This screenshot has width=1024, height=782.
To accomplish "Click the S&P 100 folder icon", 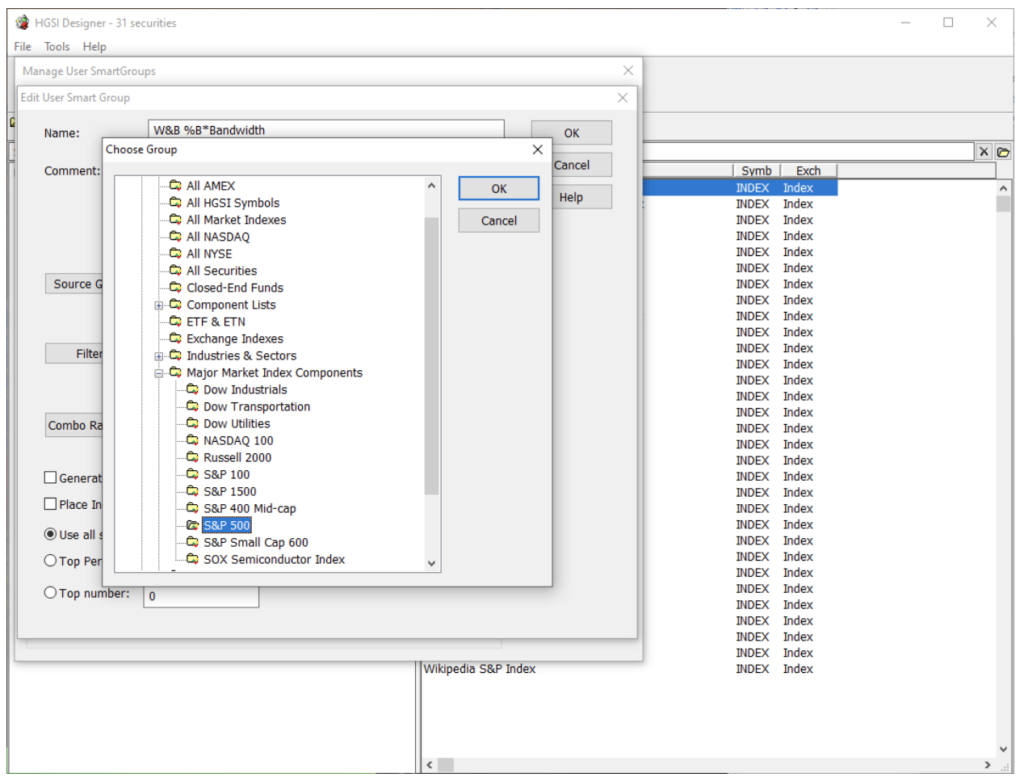I will pos(192,474).
